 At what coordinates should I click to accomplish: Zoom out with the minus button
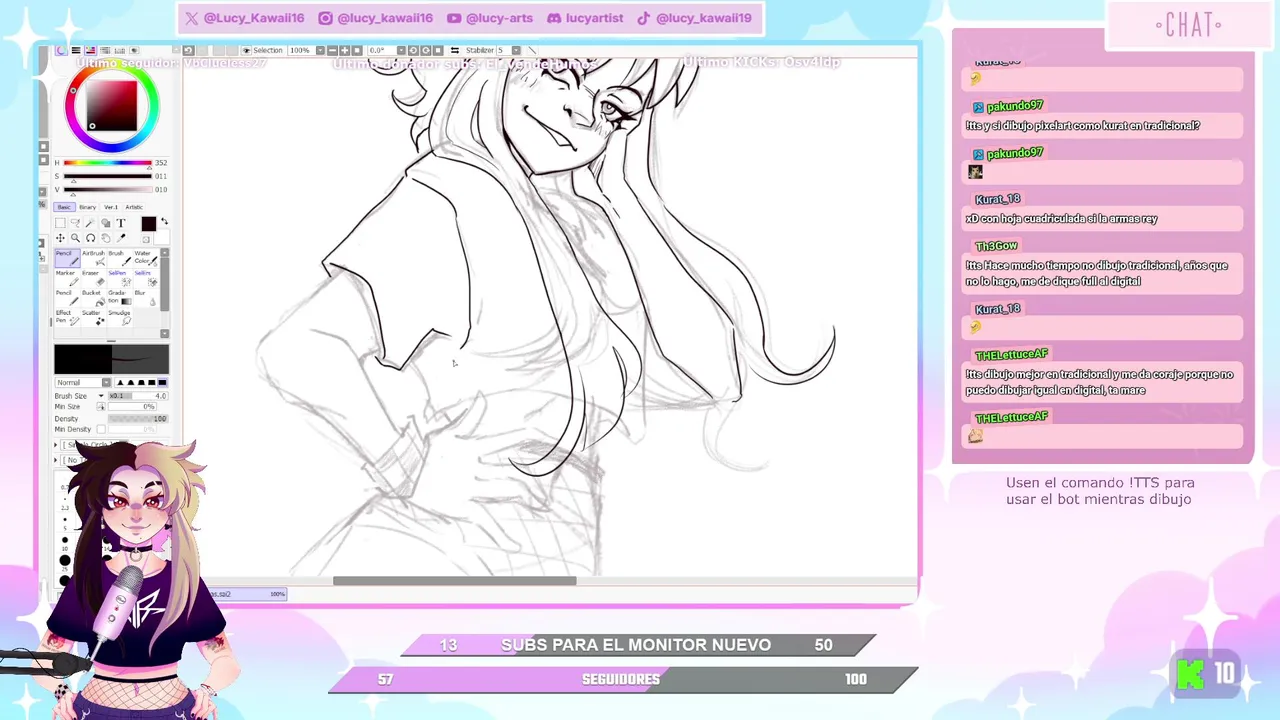(x=333, y=50)
